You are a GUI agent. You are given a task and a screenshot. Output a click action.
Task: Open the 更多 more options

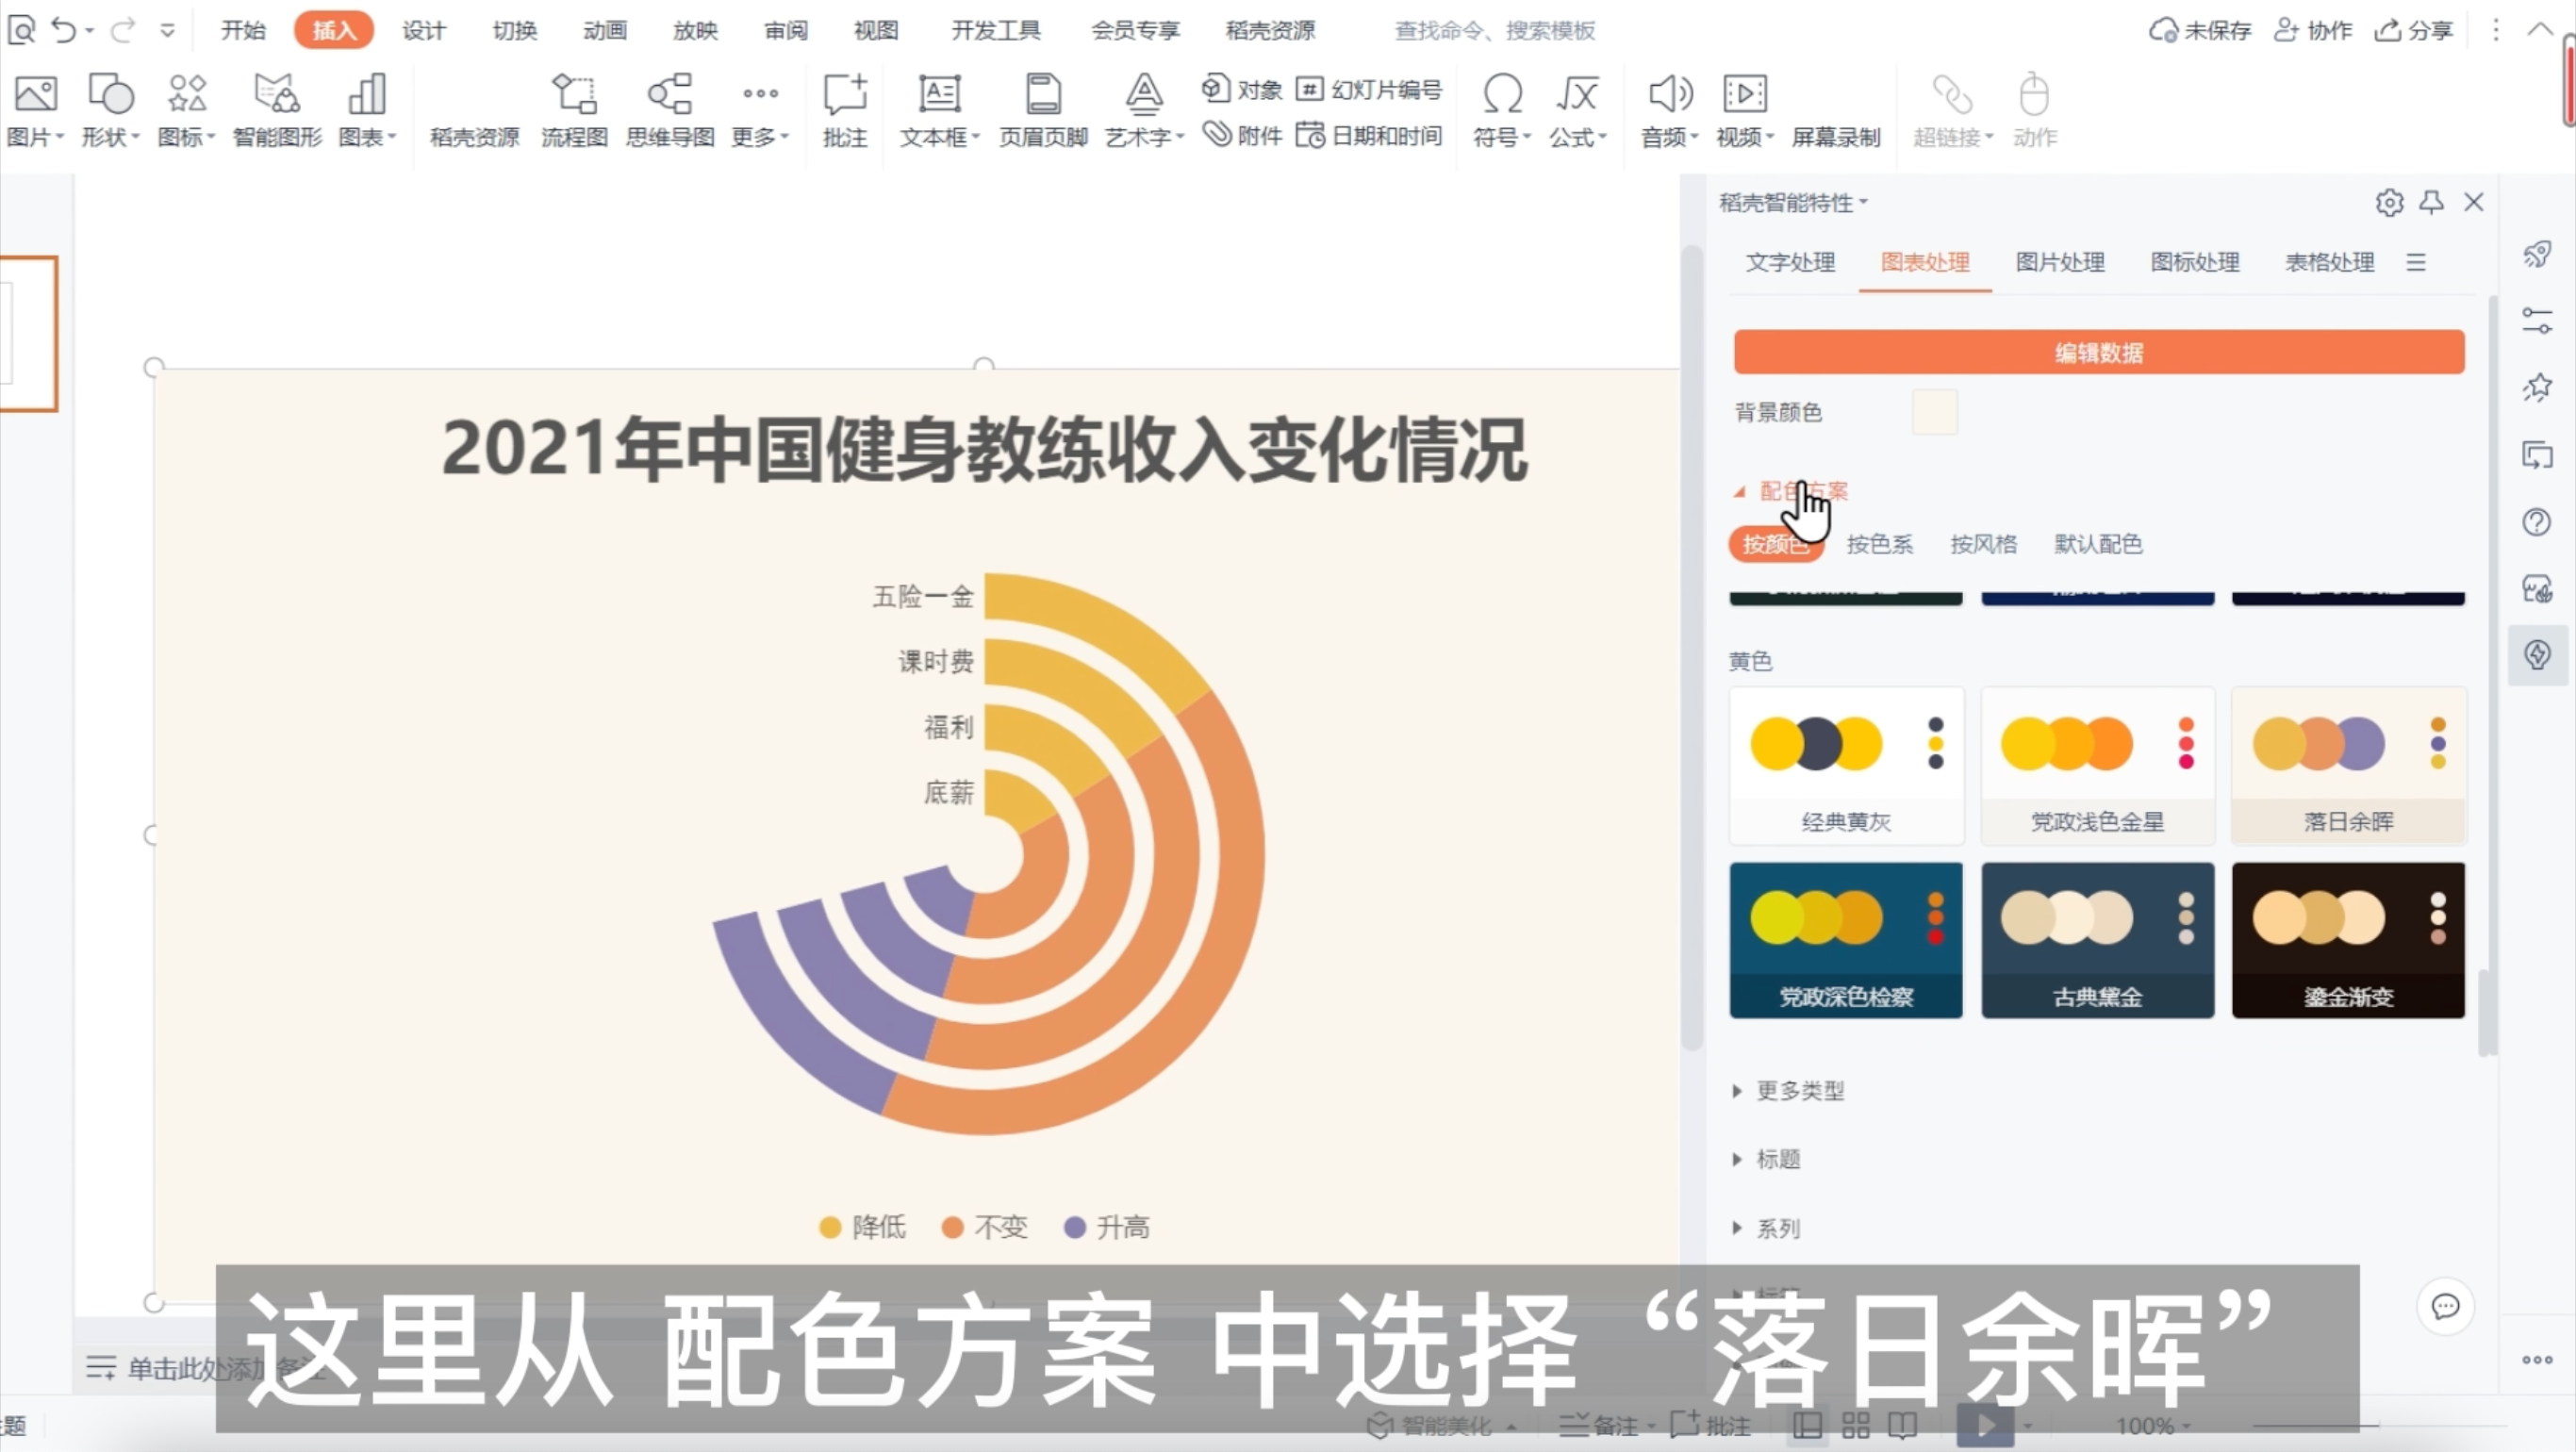click(760, 110)
